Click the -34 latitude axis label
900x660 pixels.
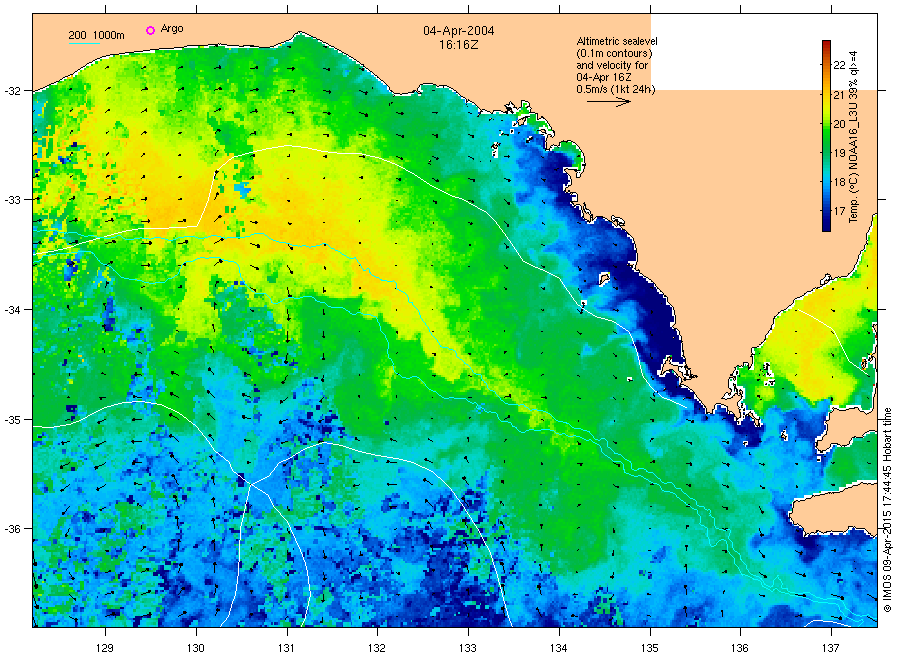pyautogui.click(x=11, y=310)
